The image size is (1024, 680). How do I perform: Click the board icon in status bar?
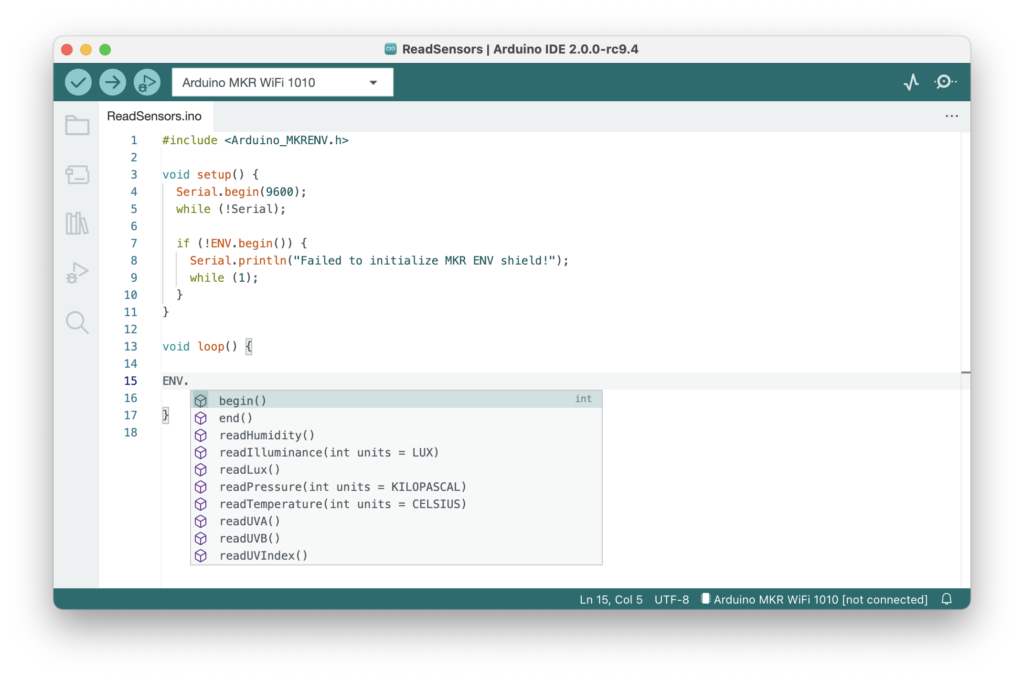pos(705,599)
